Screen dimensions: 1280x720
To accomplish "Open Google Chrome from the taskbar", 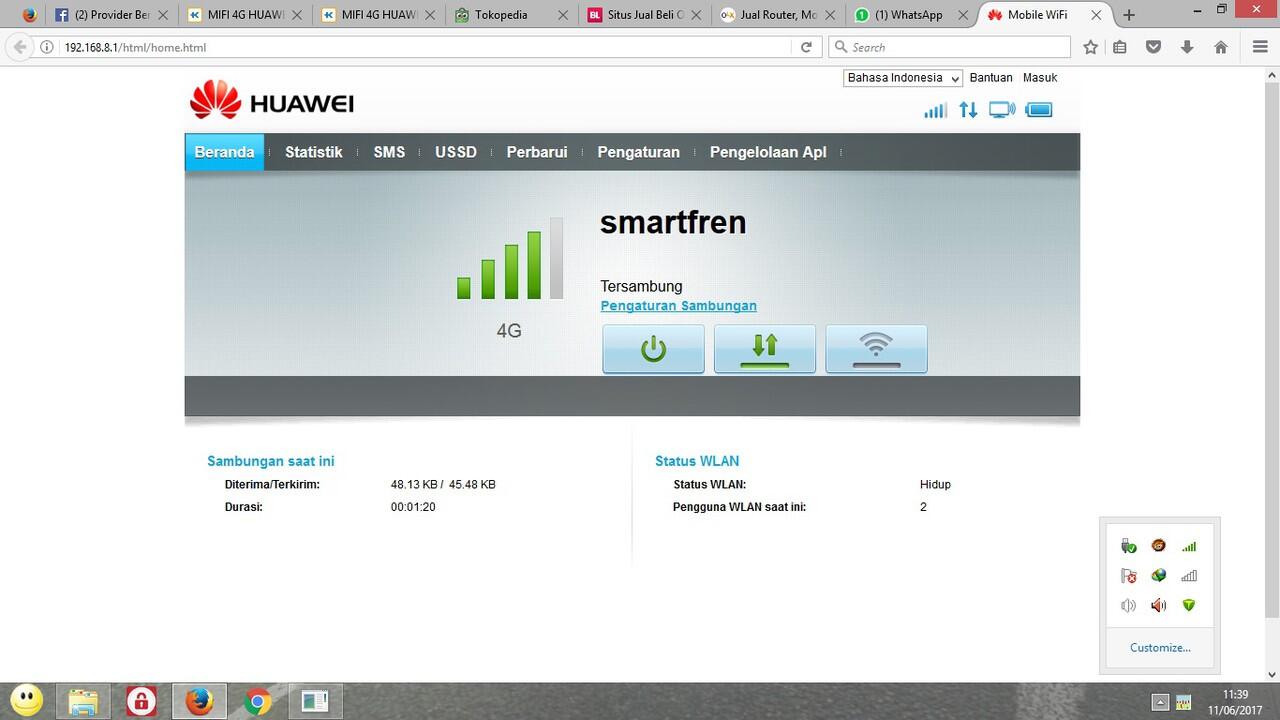I will 257,701.
